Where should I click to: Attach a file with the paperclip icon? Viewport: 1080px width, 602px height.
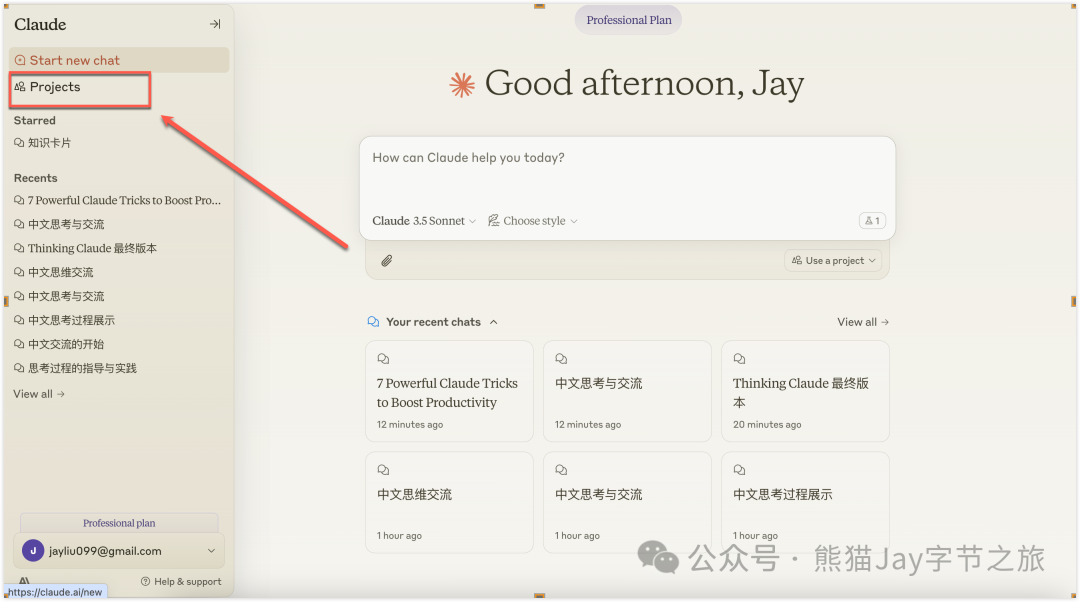[x=386, y=260]
